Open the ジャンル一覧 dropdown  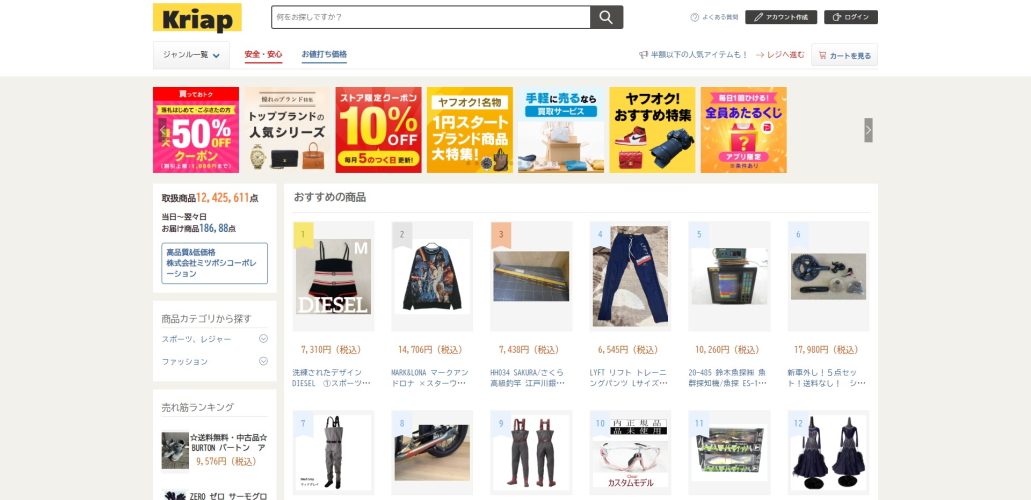coord(191,55)
